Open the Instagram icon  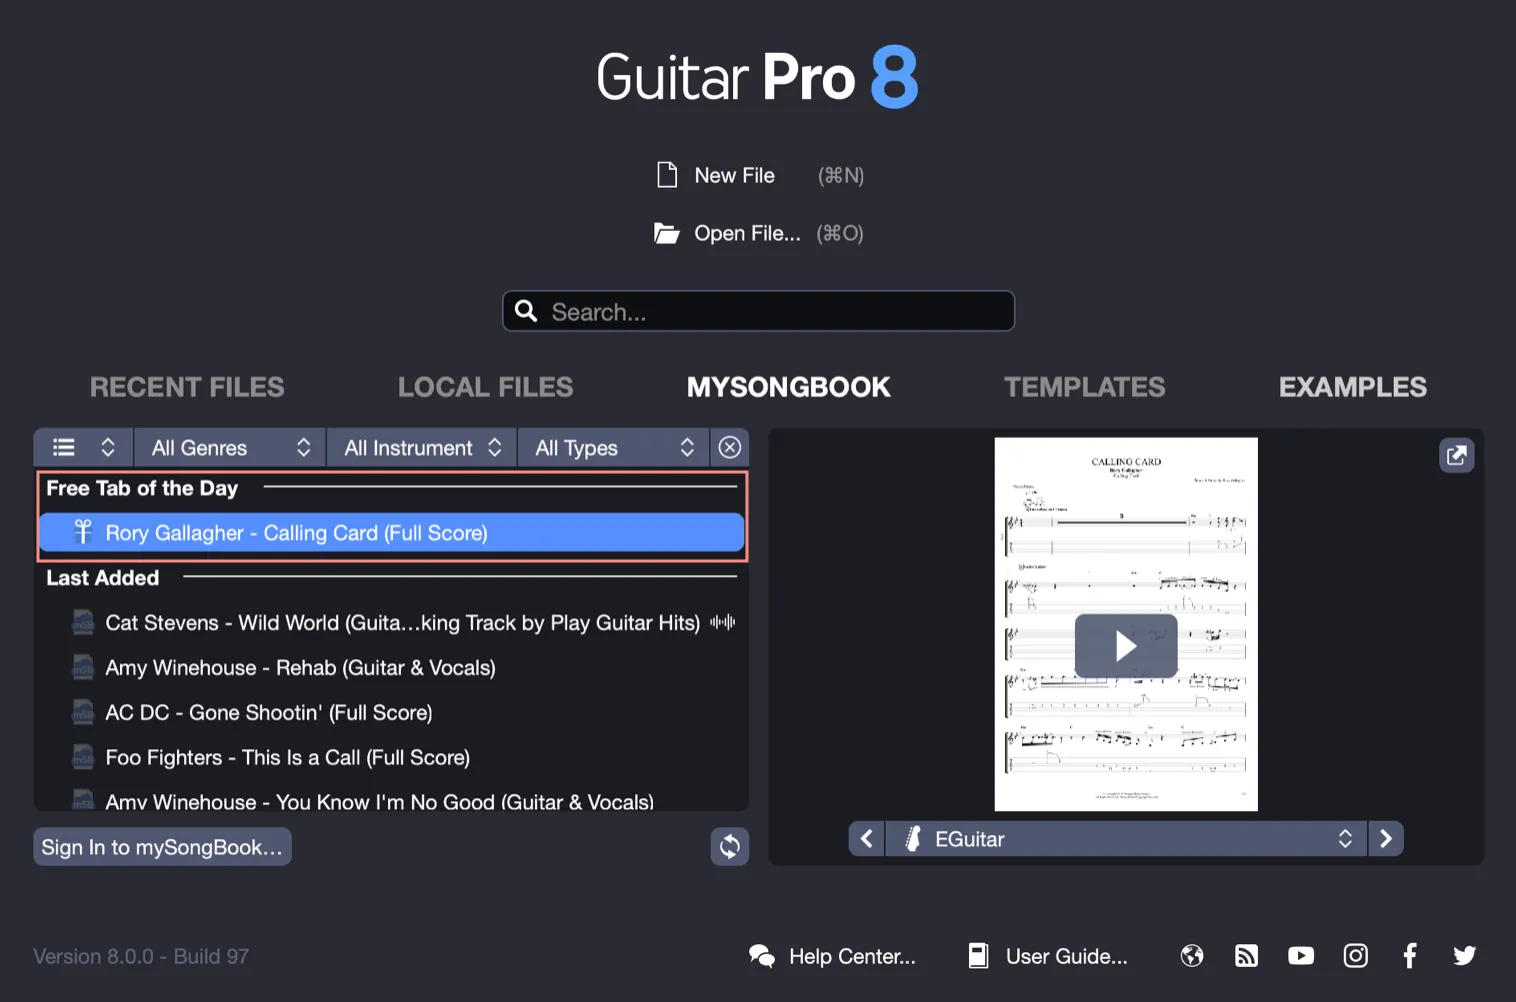coord(1356,956)
